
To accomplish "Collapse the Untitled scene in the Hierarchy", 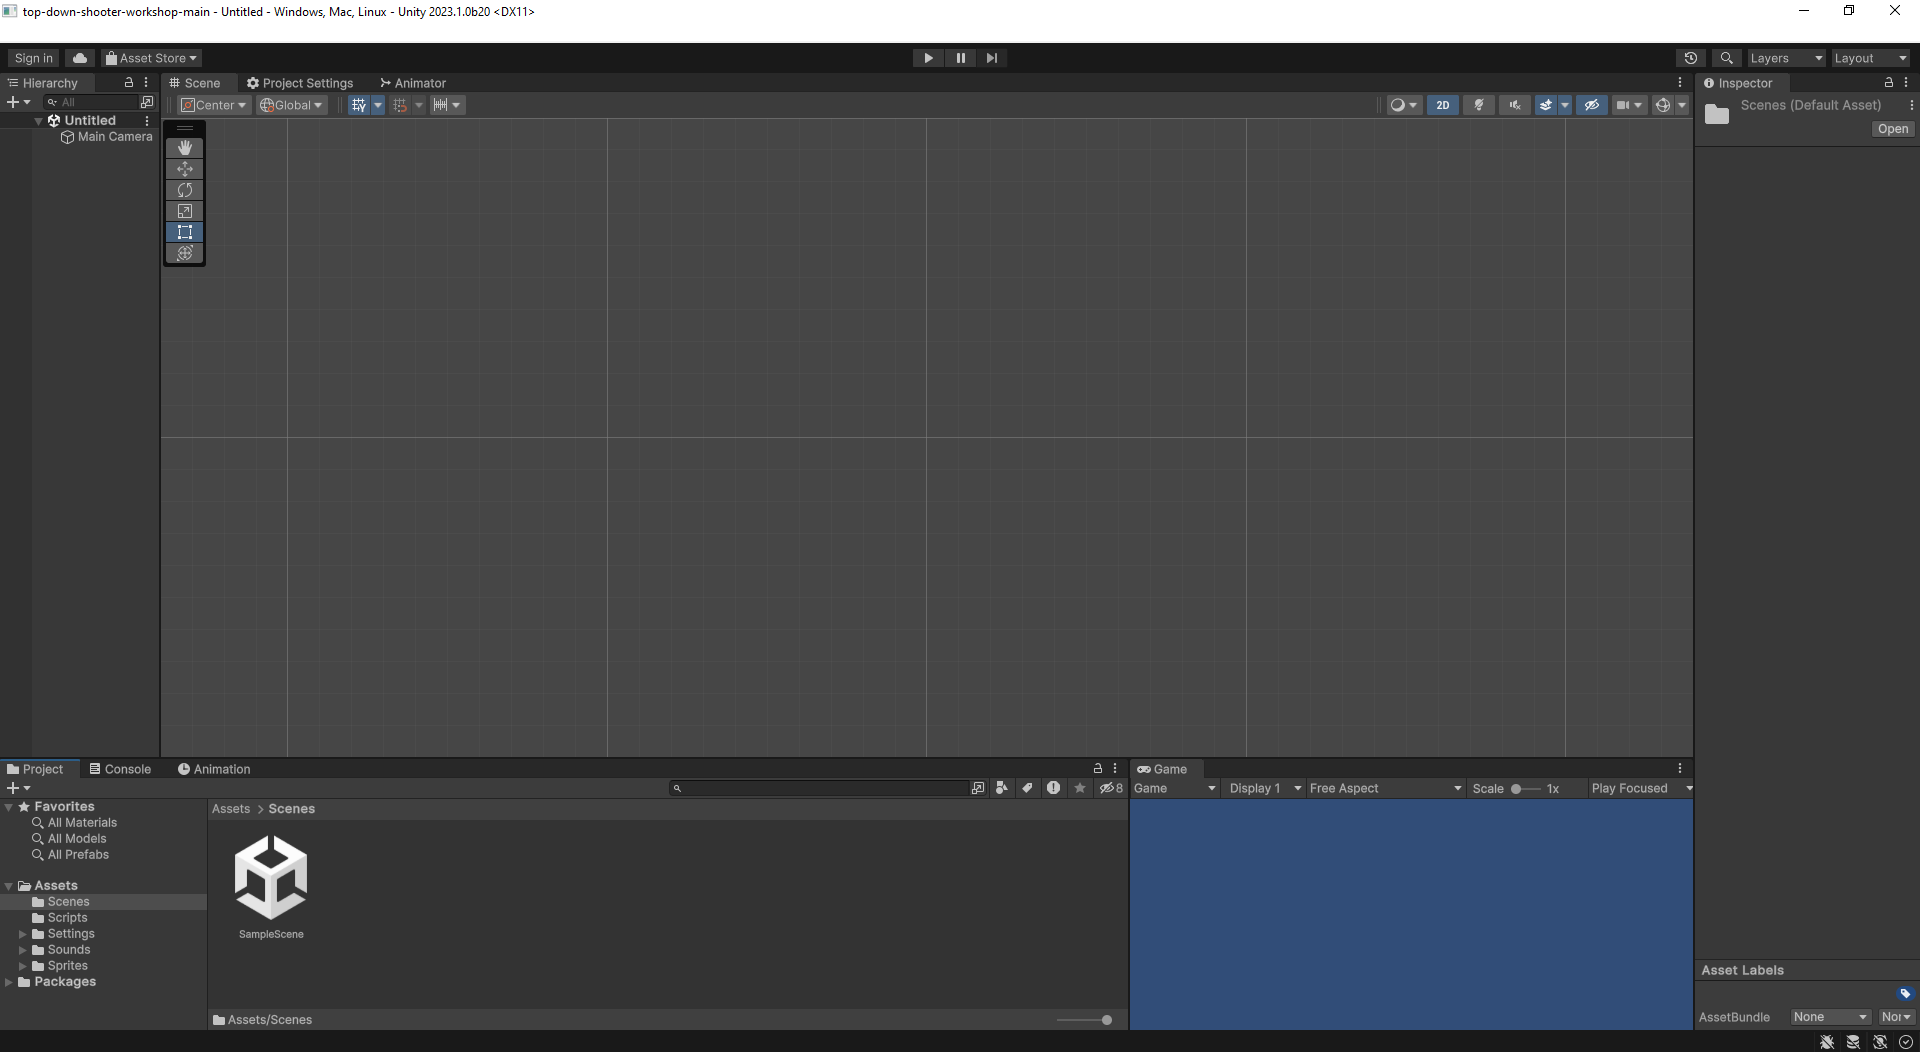I will 38,120.
